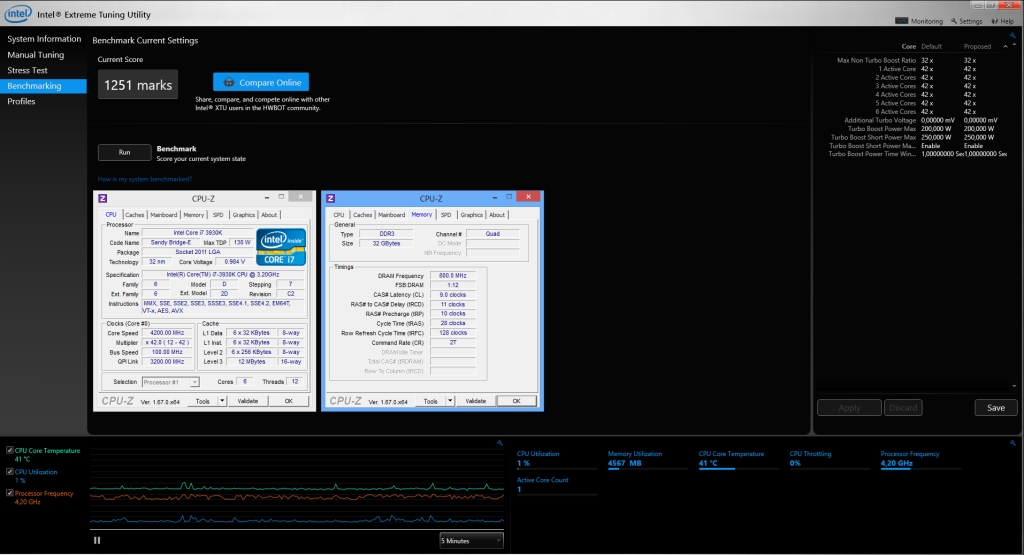Collapse the Core settings section chevron
This screenshot has width=1024, height=555.
click(x=1005, y=46)
